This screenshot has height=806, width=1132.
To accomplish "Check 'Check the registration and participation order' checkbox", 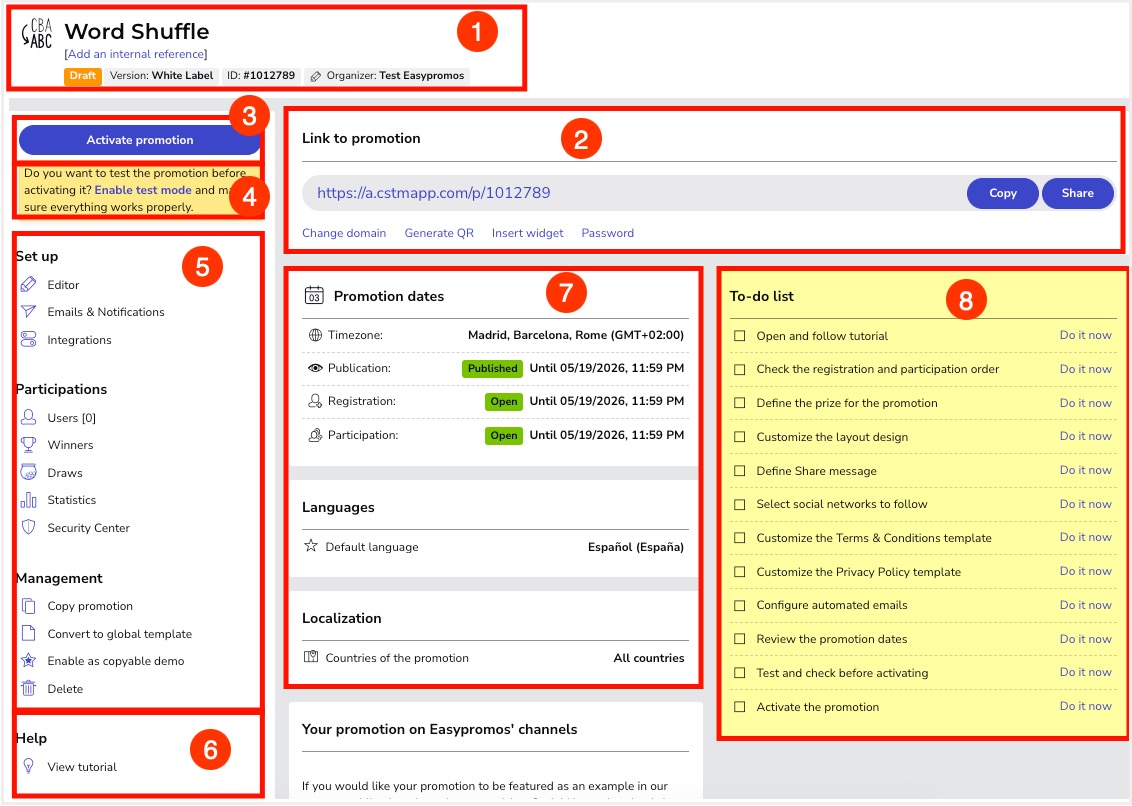I will tap(739, 370).
